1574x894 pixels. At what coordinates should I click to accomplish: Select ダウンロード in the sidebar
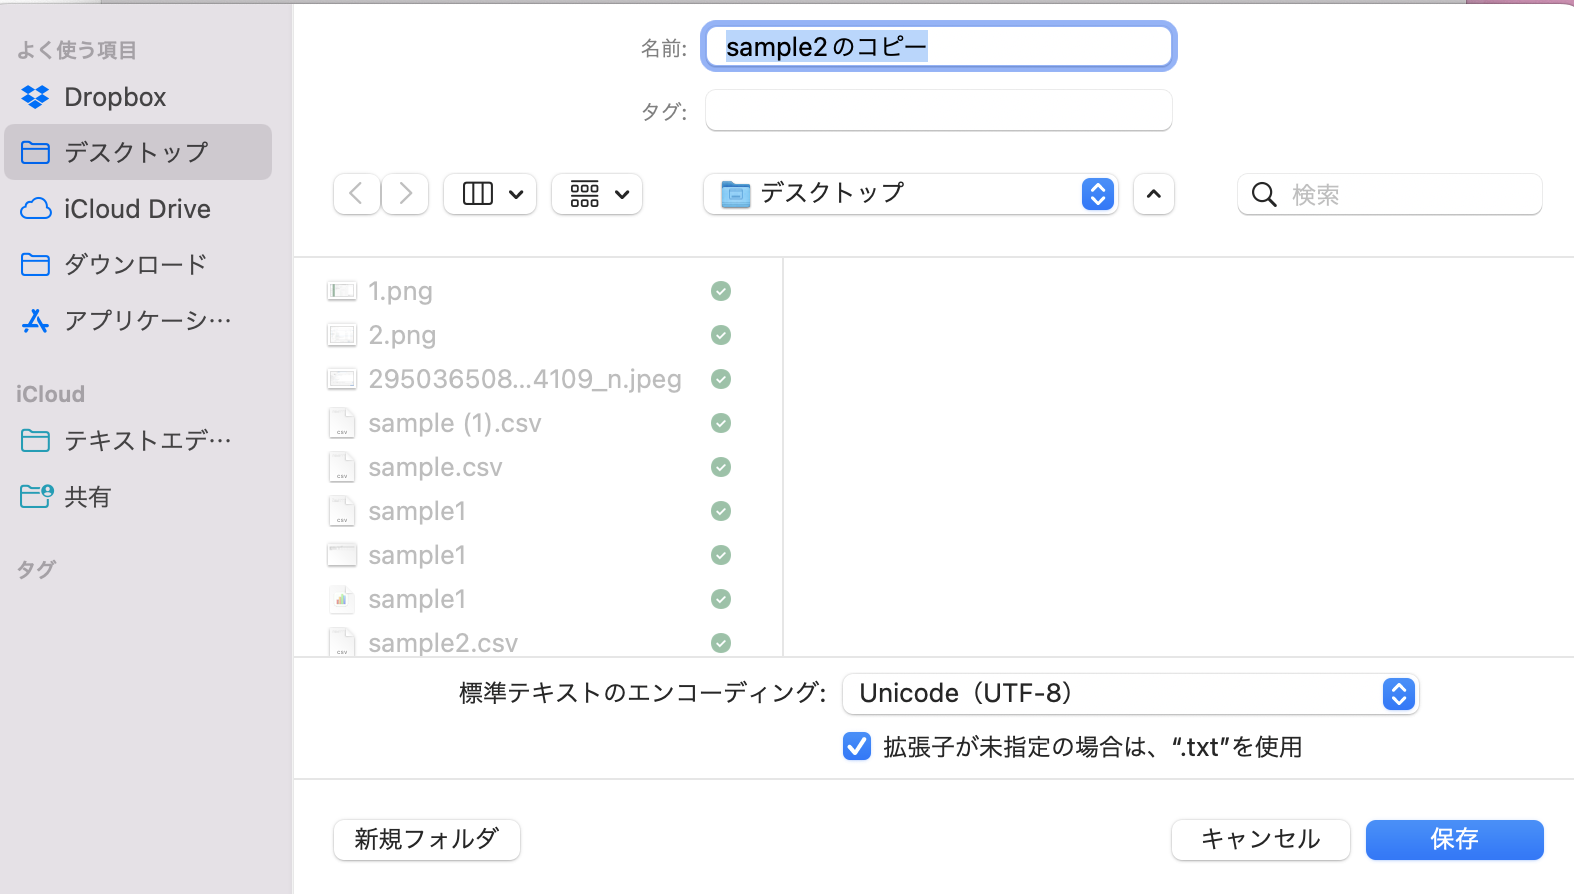135,264
